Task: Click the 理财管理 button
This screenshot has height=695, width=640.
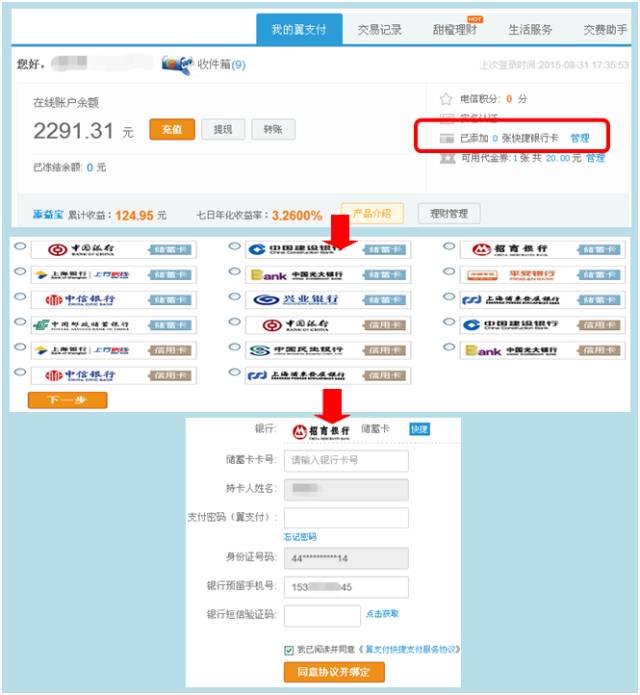Action: click(x=449, y=214)
